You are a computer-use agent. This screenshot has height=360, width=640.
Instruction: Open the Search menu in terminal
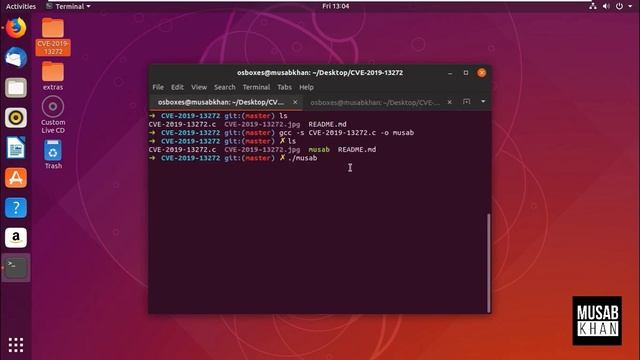pos(224,87)
